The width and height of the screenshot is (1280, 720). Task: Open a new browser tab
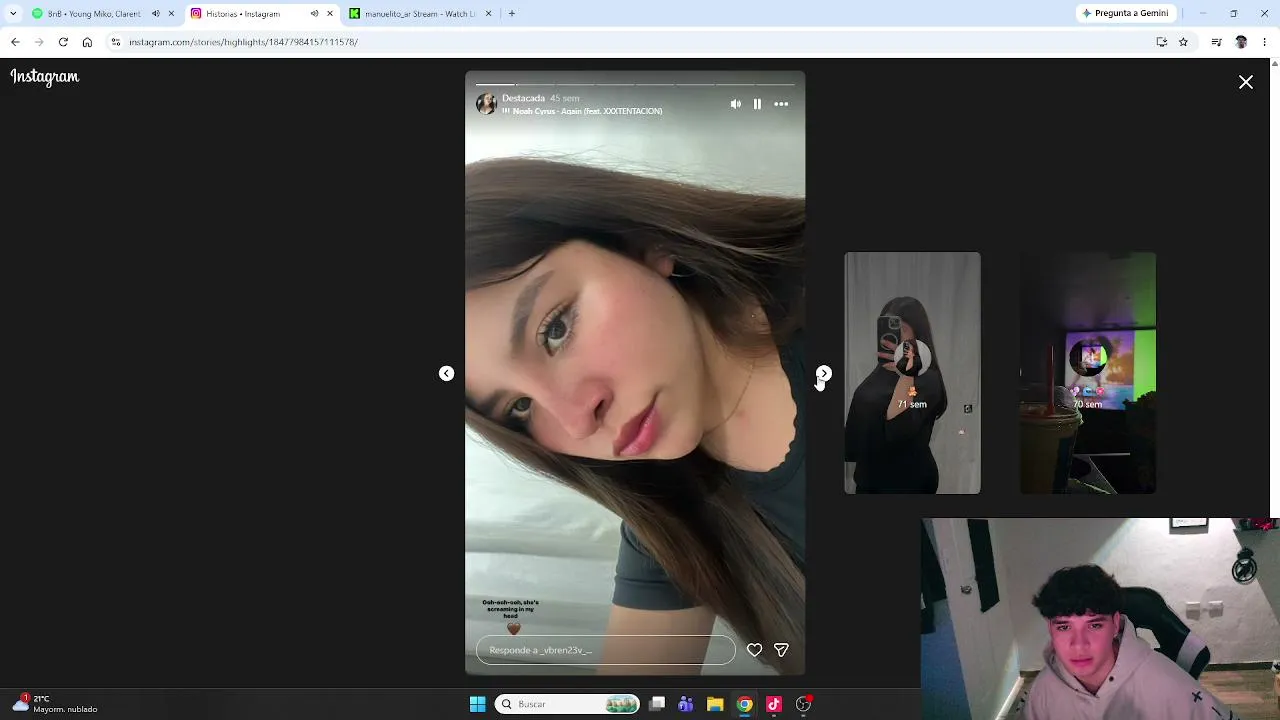[x=512, y=14]
